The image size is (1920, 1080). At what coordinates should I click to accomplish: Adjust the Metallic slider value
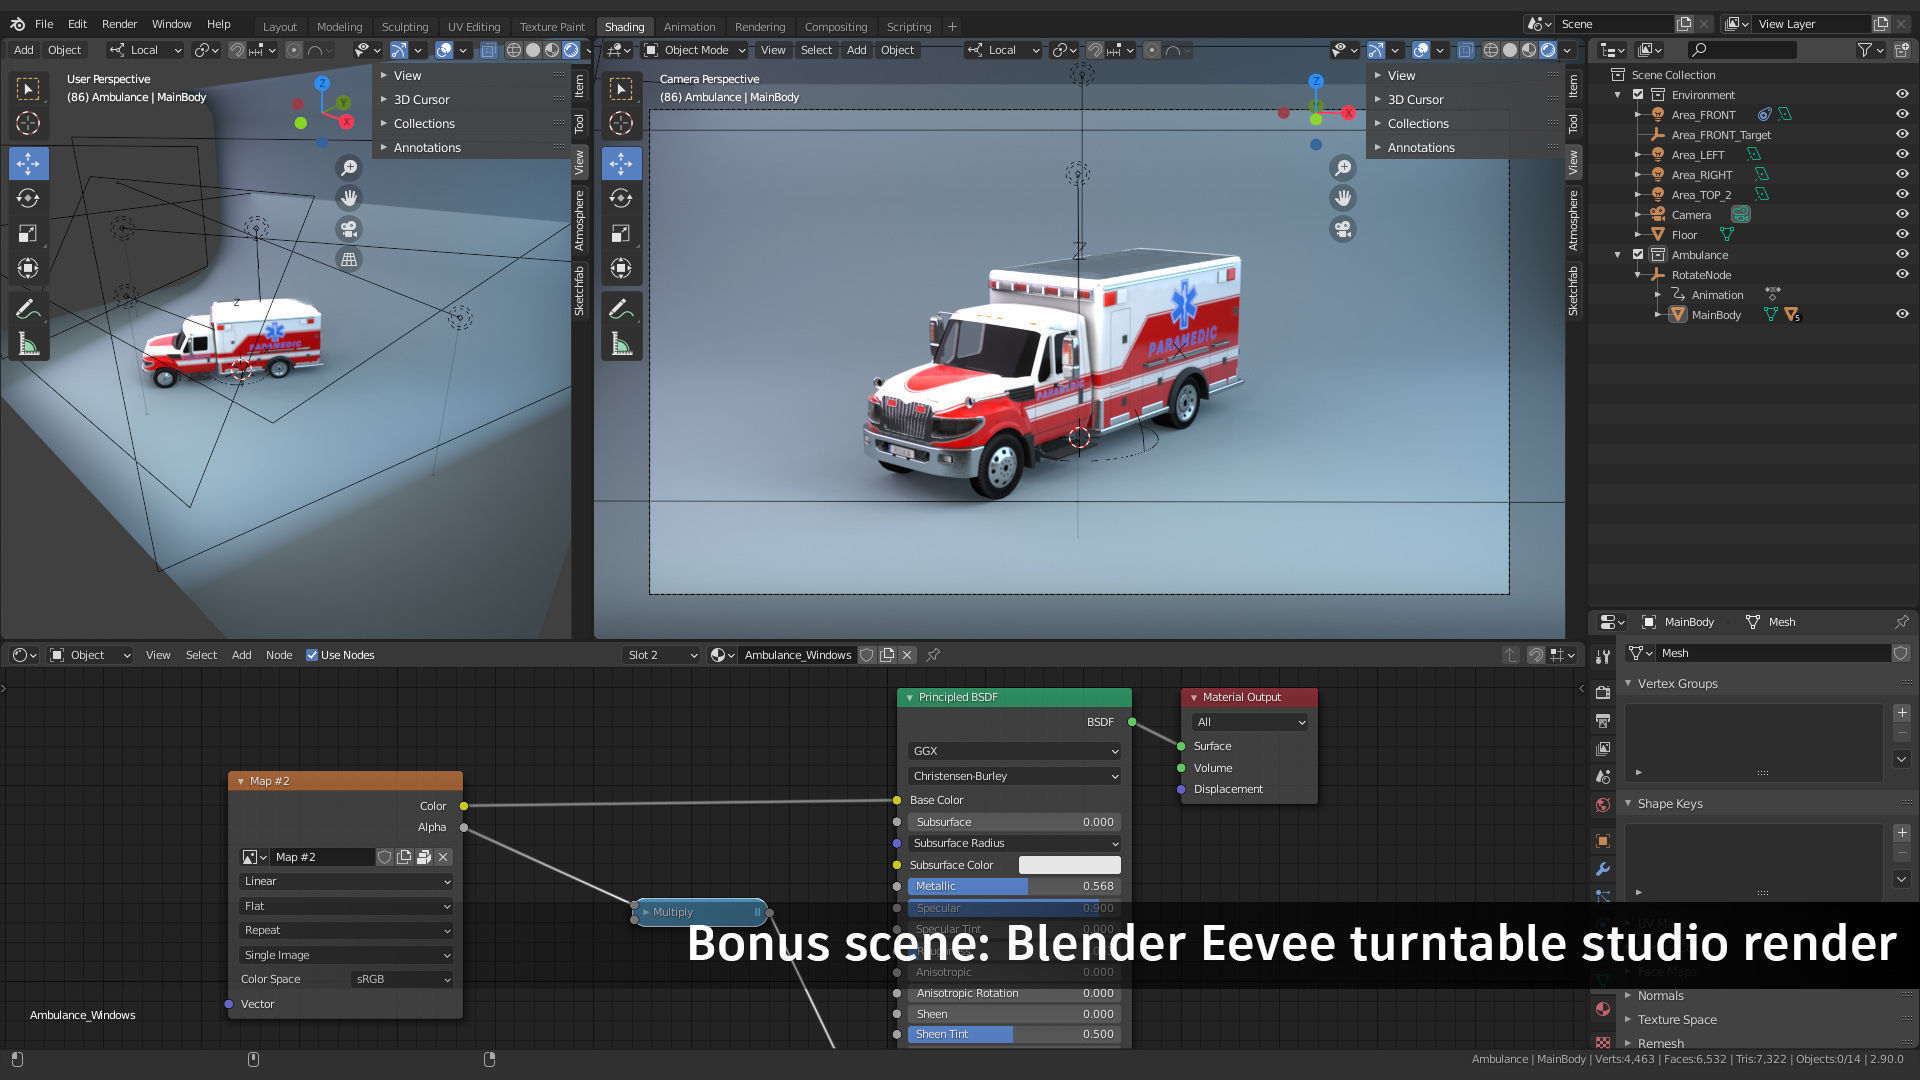coord(1014,886)
